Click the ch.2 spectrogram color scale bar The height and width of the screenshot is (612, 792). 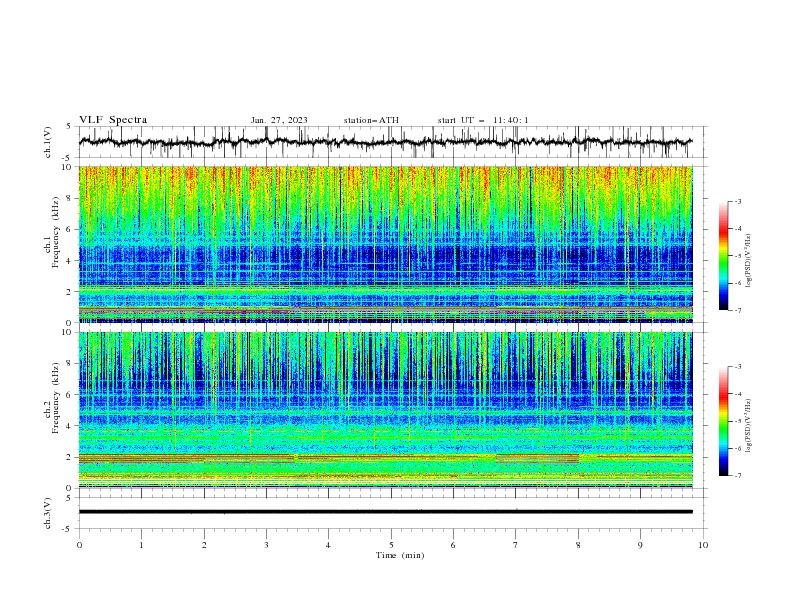click(x=723, y=421)
